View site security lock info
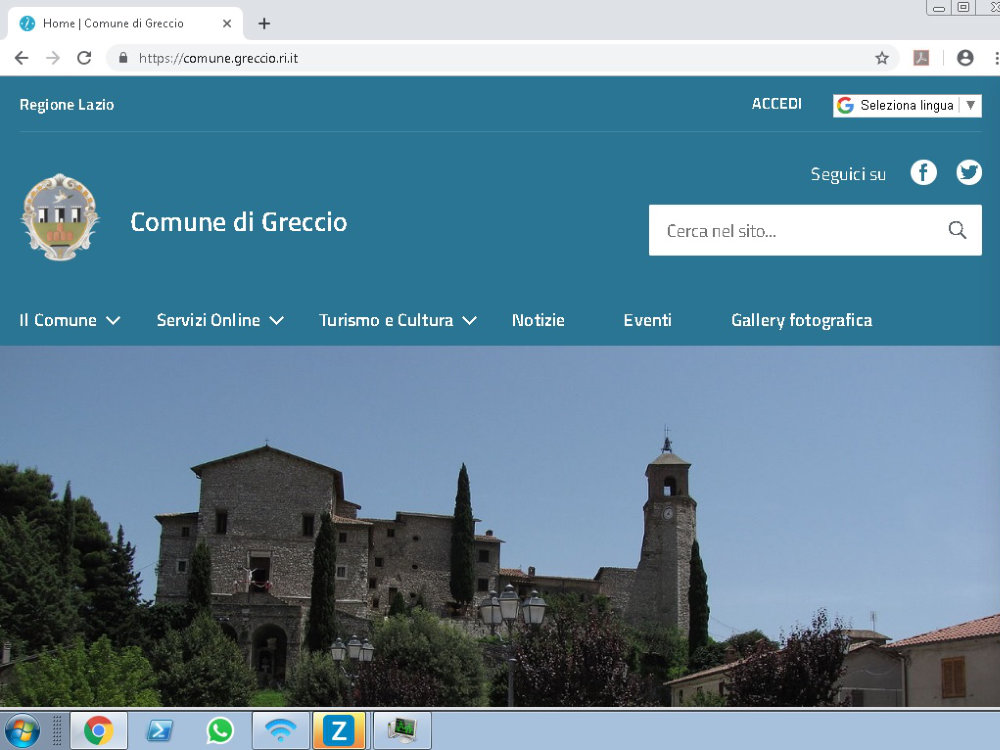The width and height of the screenshot is (1000, 750). [123, 58]
